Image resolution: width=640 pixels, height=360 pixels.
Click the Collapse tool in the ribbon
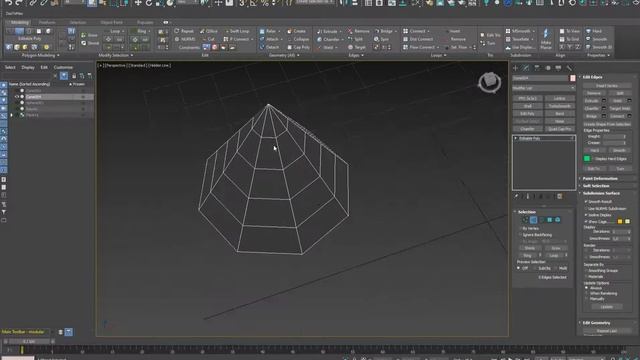coord(298,39)
